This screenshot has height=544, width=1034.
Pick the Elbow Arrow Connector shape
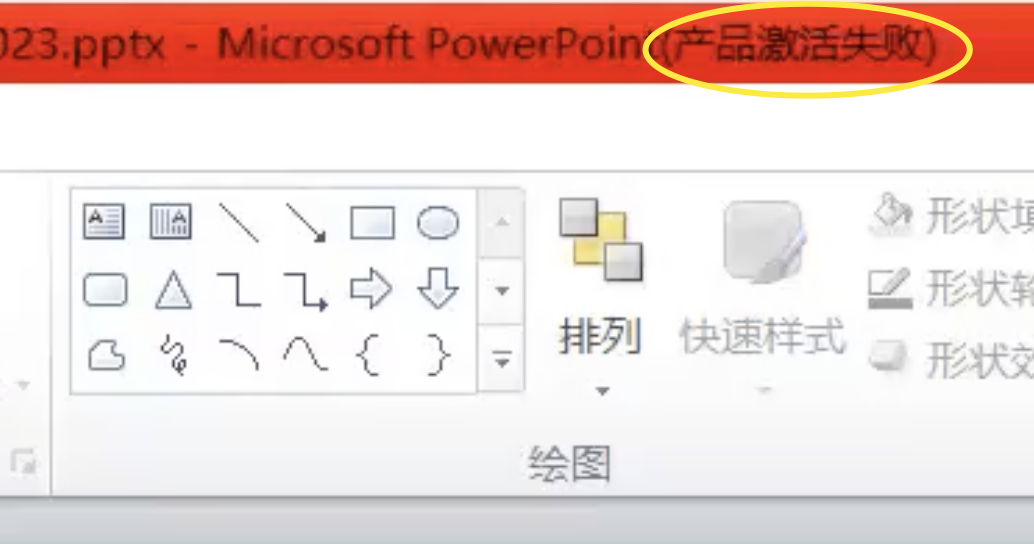pyautogui.click(x=306, y=291)
